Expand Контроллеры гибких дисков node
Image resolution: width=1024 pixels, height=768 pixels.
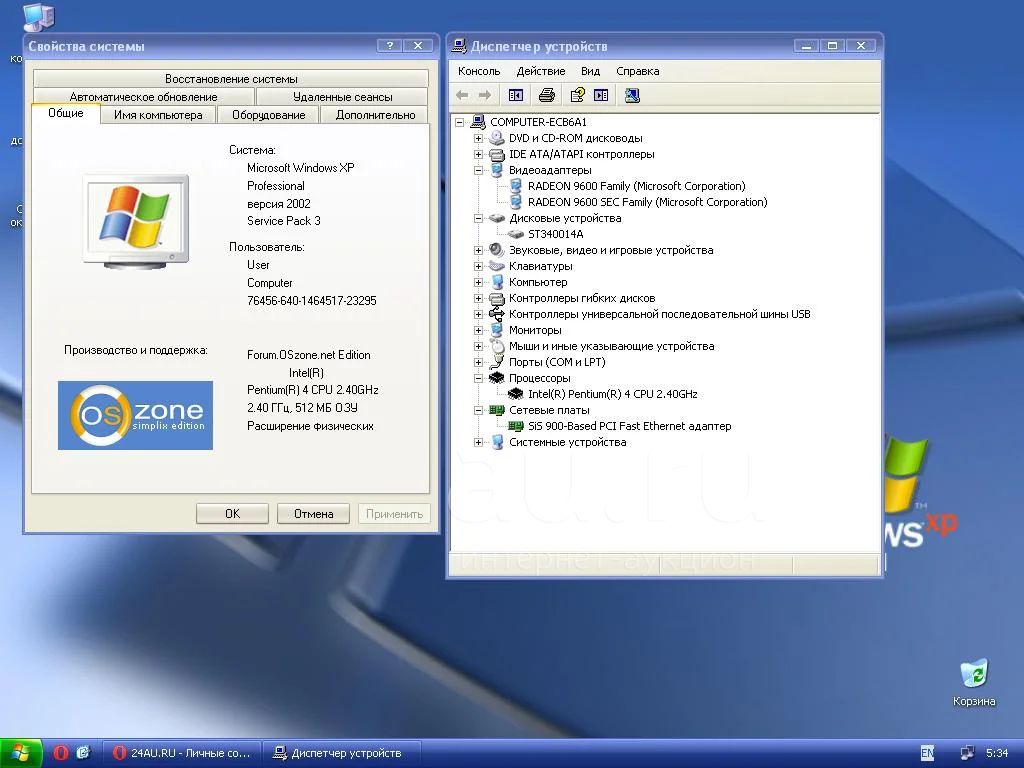tap(479, 298)
